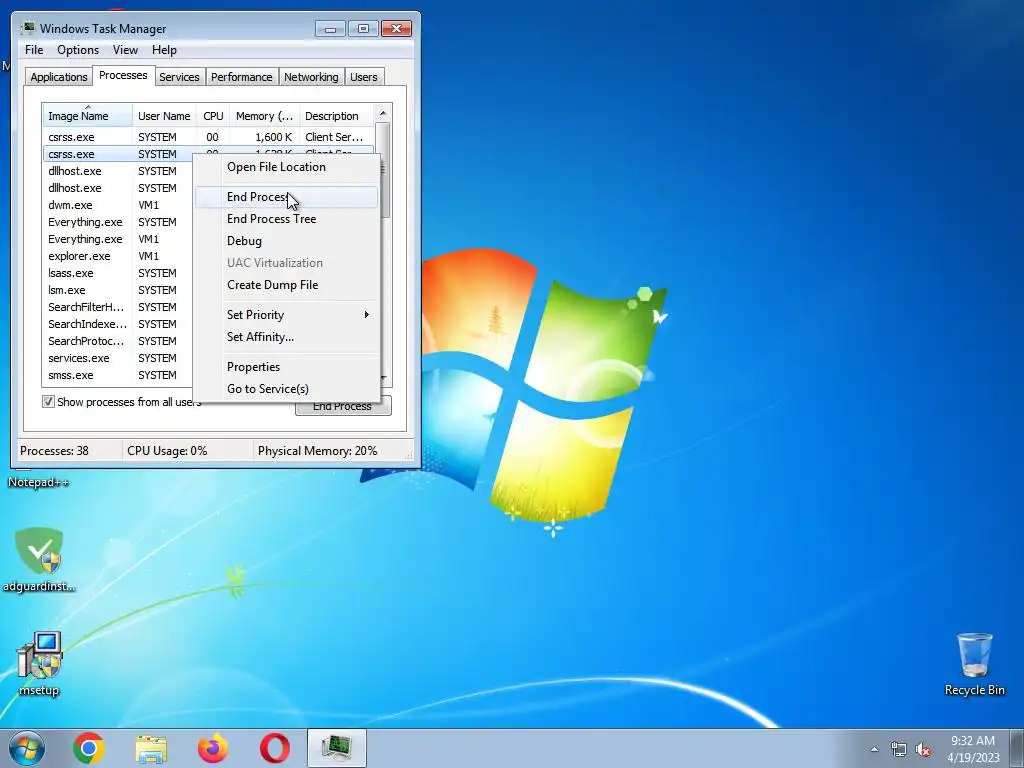Select the lsass.exe process row
1024x768 pixels.
click(118, 273)
